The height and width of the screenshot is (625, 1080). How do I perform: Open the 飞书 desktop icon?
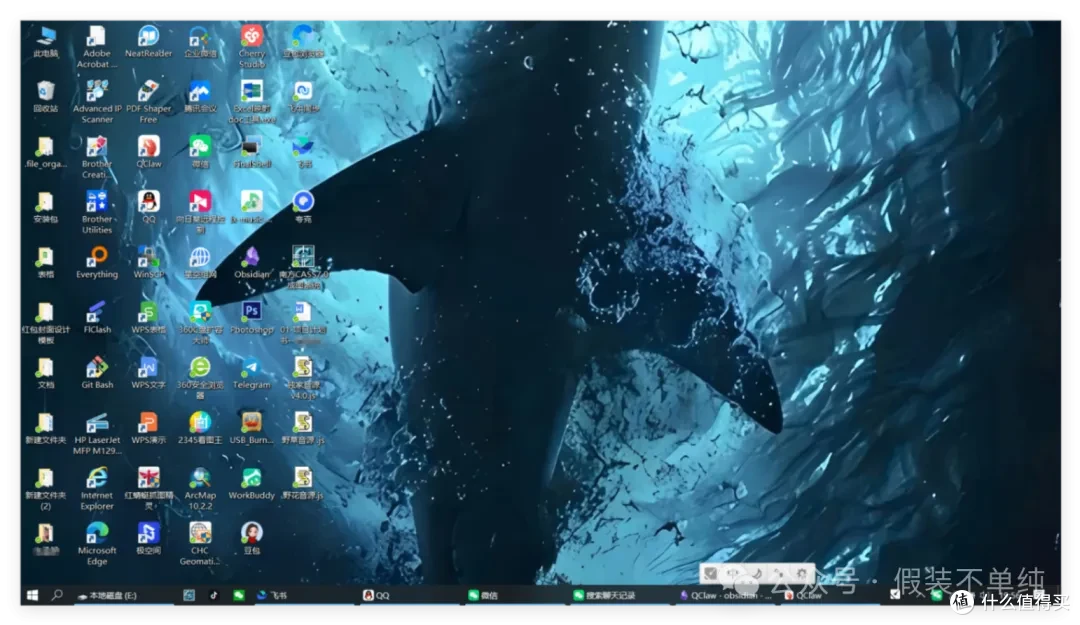(x=303, y=152)
